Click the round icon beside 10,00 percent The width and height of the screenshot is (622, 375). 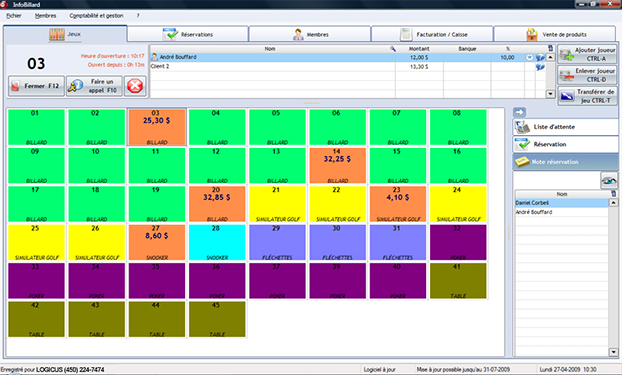[x=530, y=58]
